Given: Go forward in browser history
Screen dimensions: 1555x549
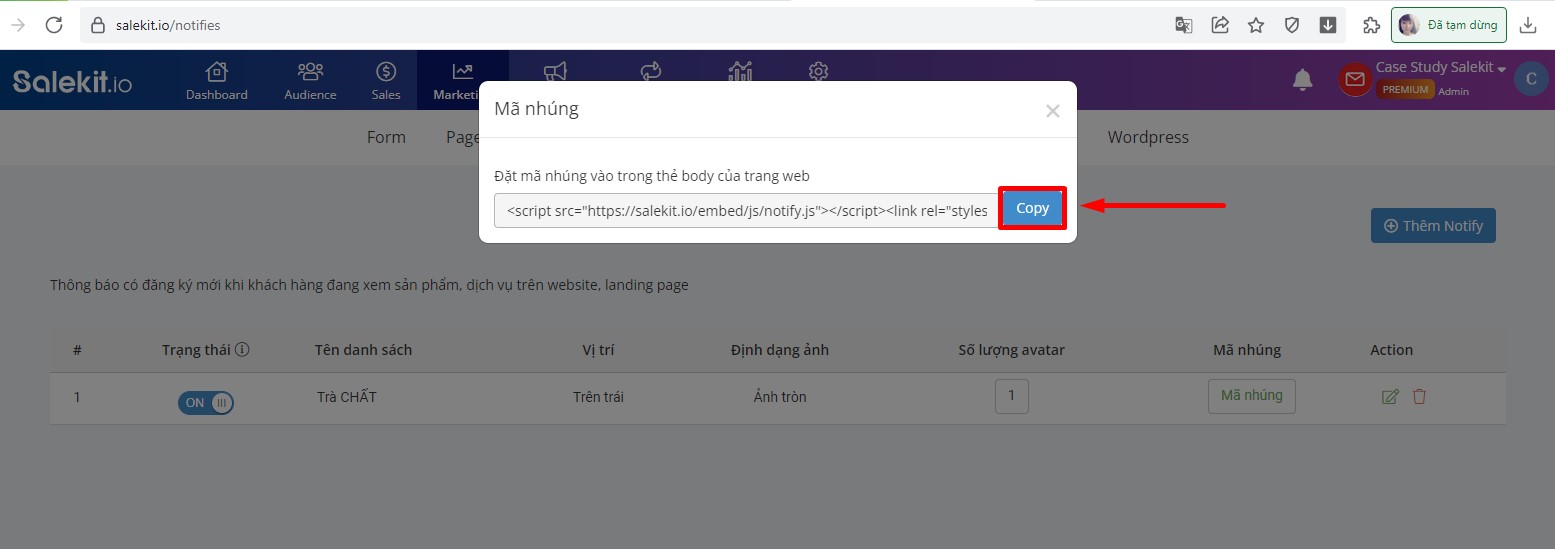Looking at the screenshot, I should tap(18, 25).
